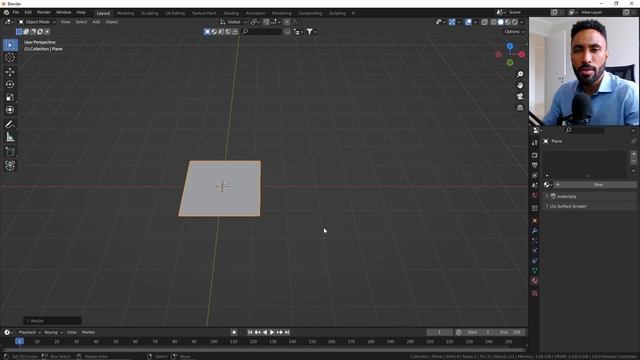This screenshot has width=640, height=360.
Task: Click the viewport zoom magnifier icon
Action: (520, 74)
